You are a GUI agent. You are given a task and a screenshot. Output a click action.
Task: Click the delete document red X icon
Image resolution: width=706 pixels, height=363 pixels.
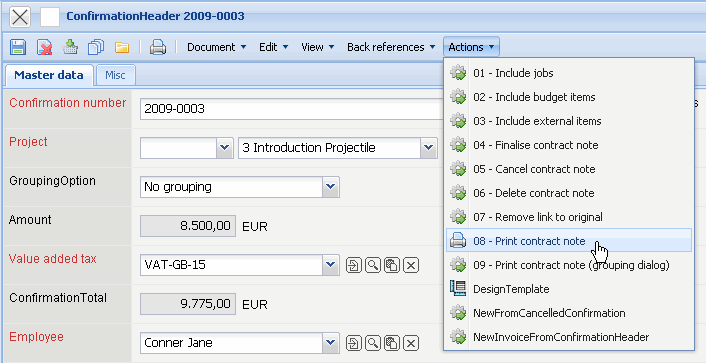(x=44, y=47)
